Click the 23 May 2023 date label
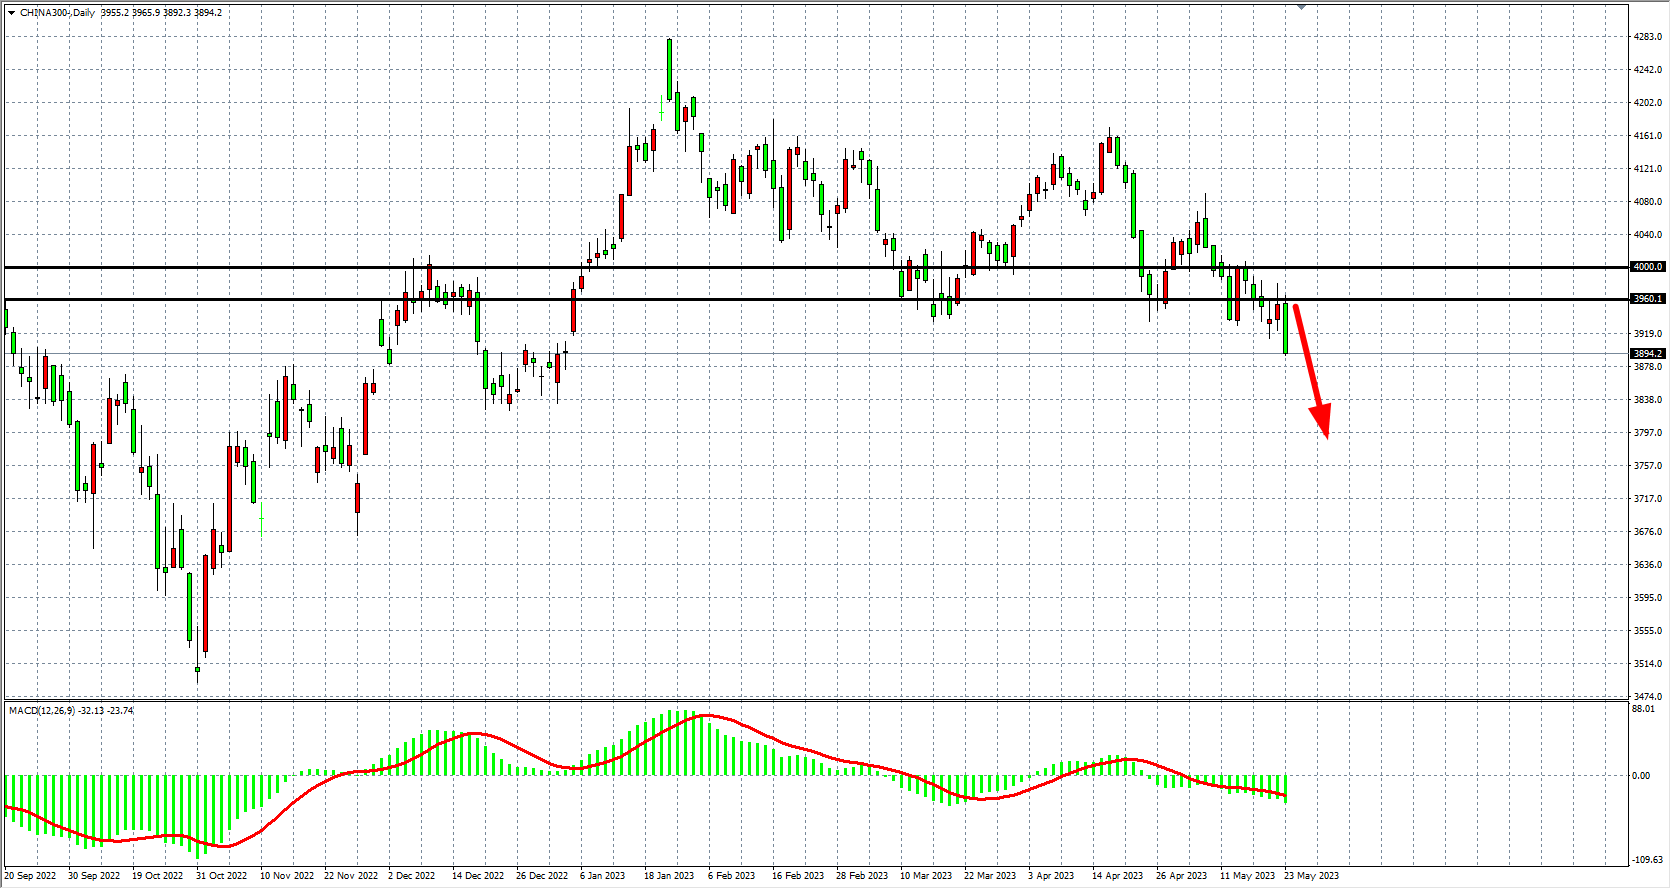 pos(1311,876)
